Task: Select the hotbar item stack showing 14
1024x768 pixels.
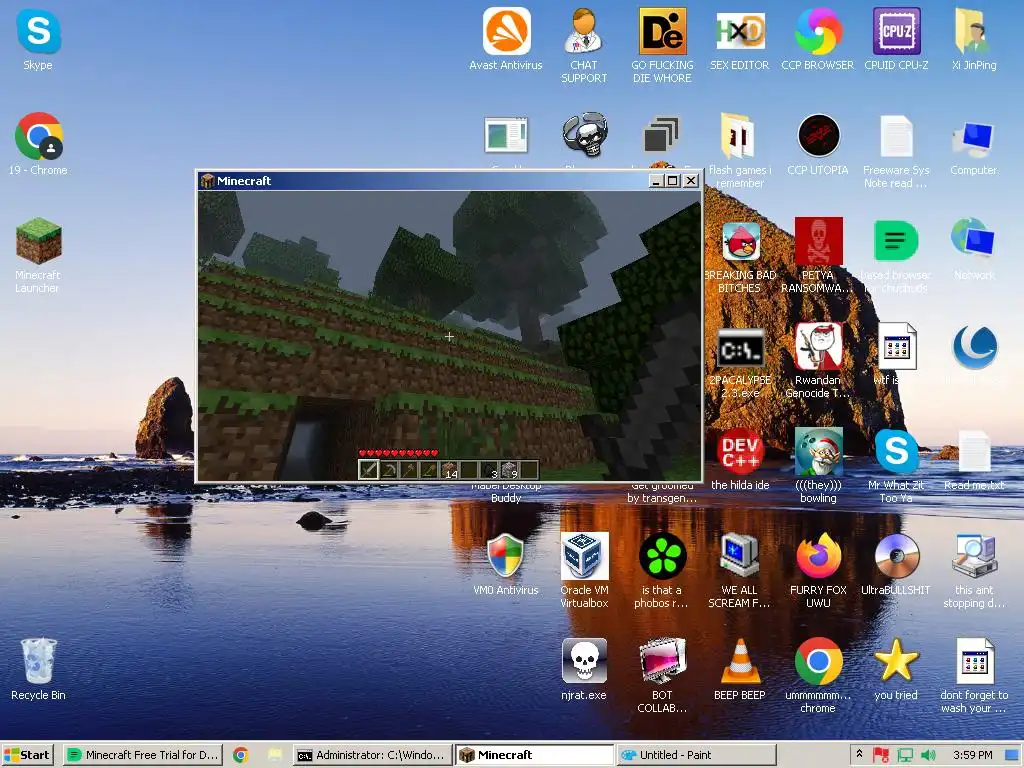Action: click(x=449, y=470)
